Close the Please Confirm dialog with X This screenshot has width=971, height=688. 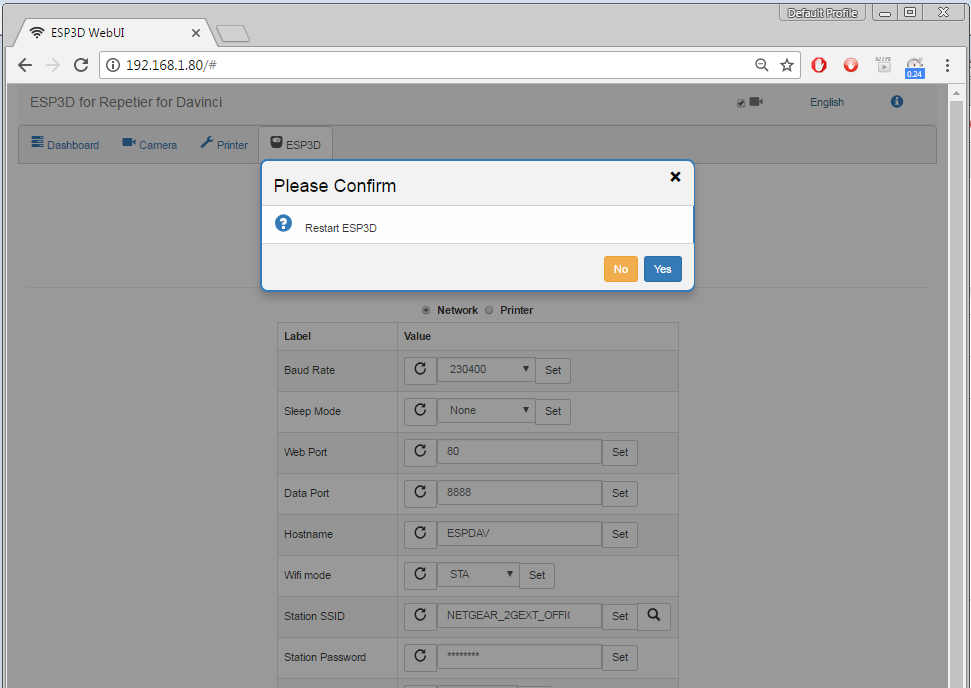676,176
